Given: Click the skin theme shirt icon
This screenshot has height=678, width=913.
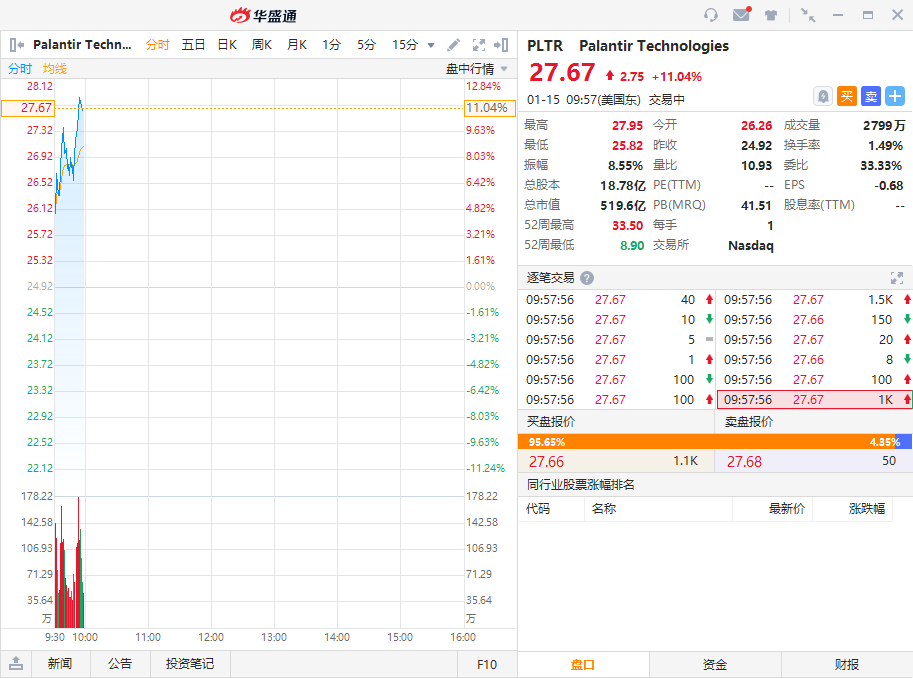Looking at the screenshot, I should coord(771,15).
